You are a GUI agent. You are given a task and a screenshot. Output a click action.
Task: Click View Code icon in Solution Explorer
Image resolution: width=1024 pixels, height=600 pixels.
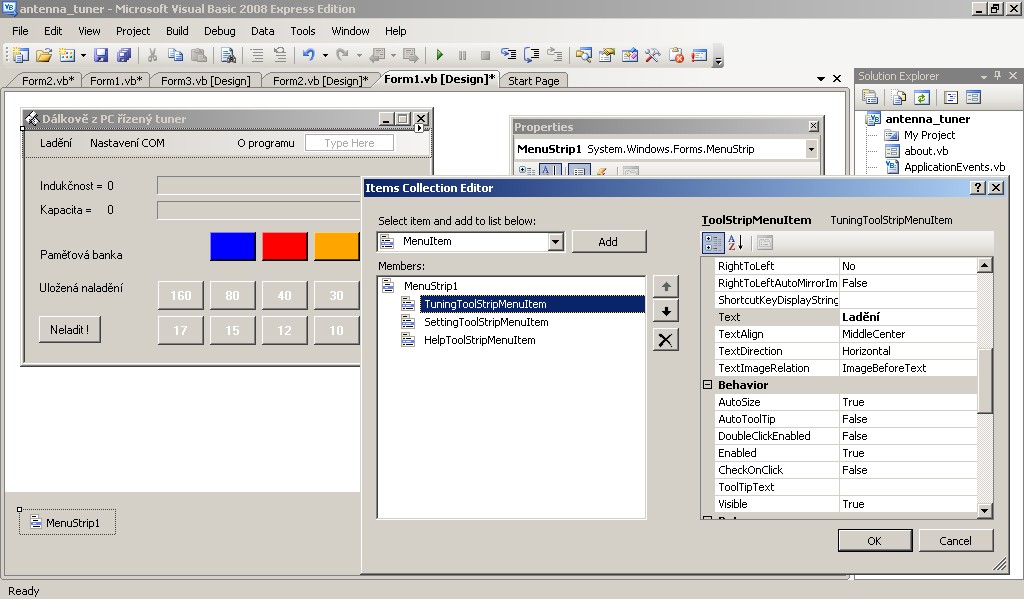click(951, 98)
